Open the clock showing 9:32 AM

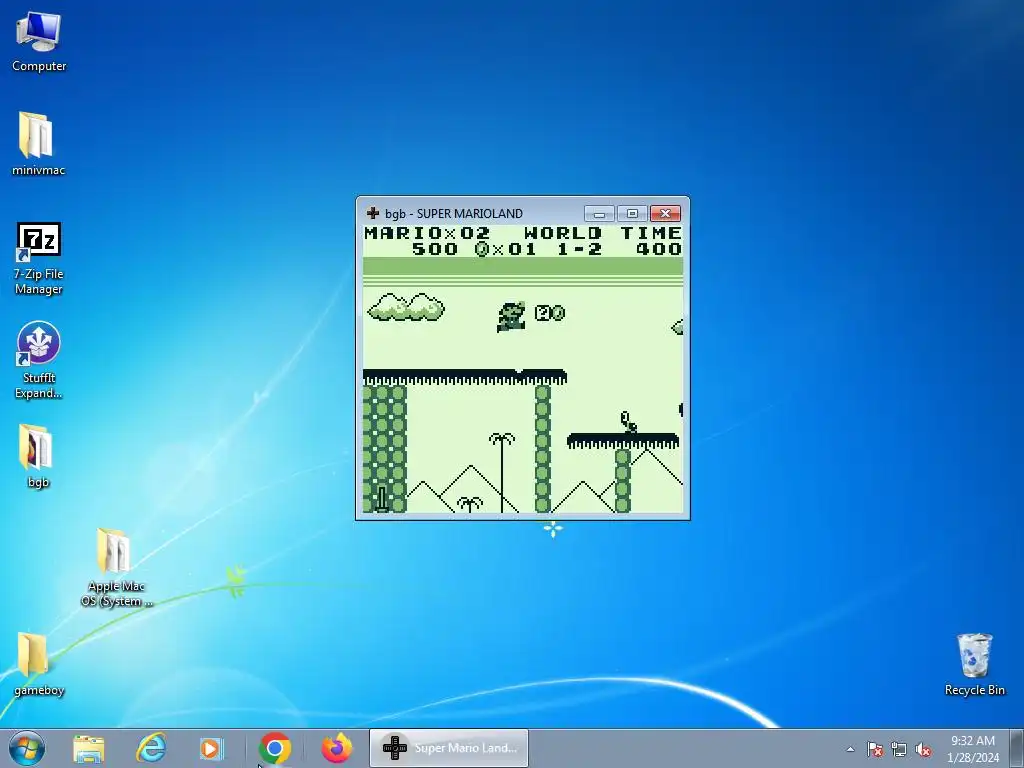(x=973, y=748)
